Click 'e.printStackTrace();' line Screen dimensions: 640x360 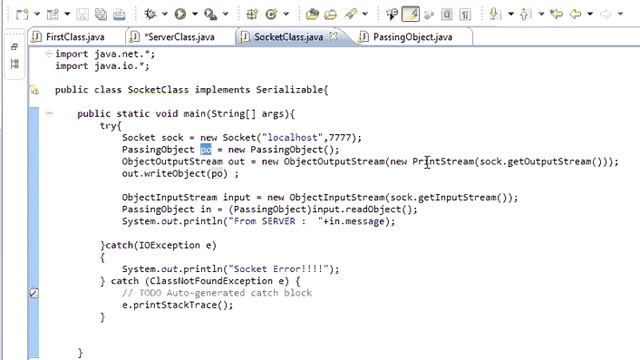[x=178, y=305]
